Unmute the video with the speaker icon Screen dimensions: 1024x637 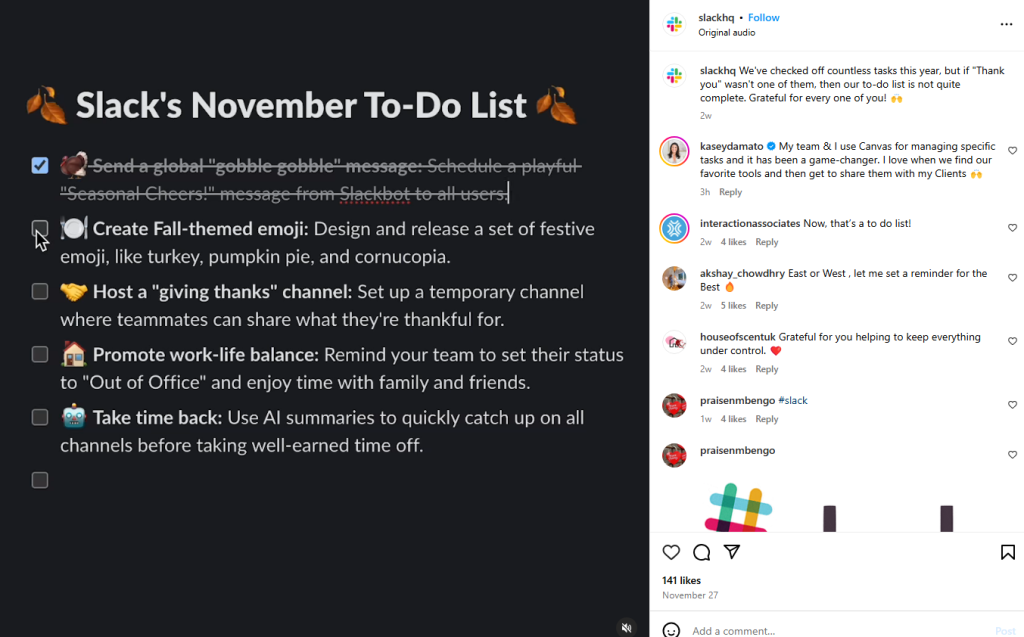pyautogui.click(x=627, y=627)
